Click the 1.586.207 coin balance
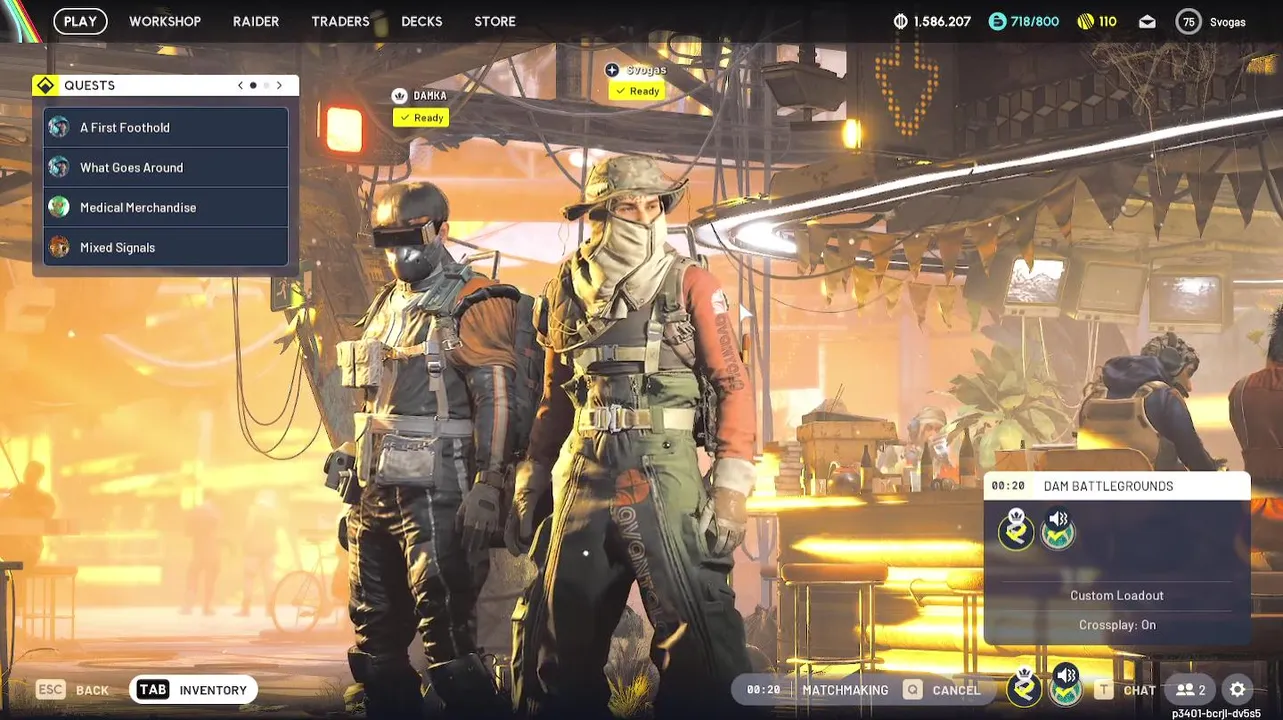1283x720 pixels. 942,21
